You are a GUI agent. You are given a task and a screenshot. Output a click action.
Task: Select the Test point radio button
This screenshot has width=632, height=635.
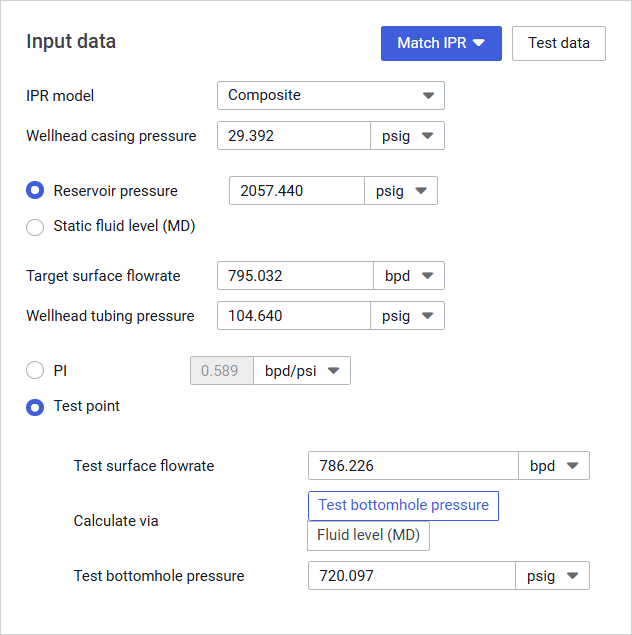tap(35, 407)
